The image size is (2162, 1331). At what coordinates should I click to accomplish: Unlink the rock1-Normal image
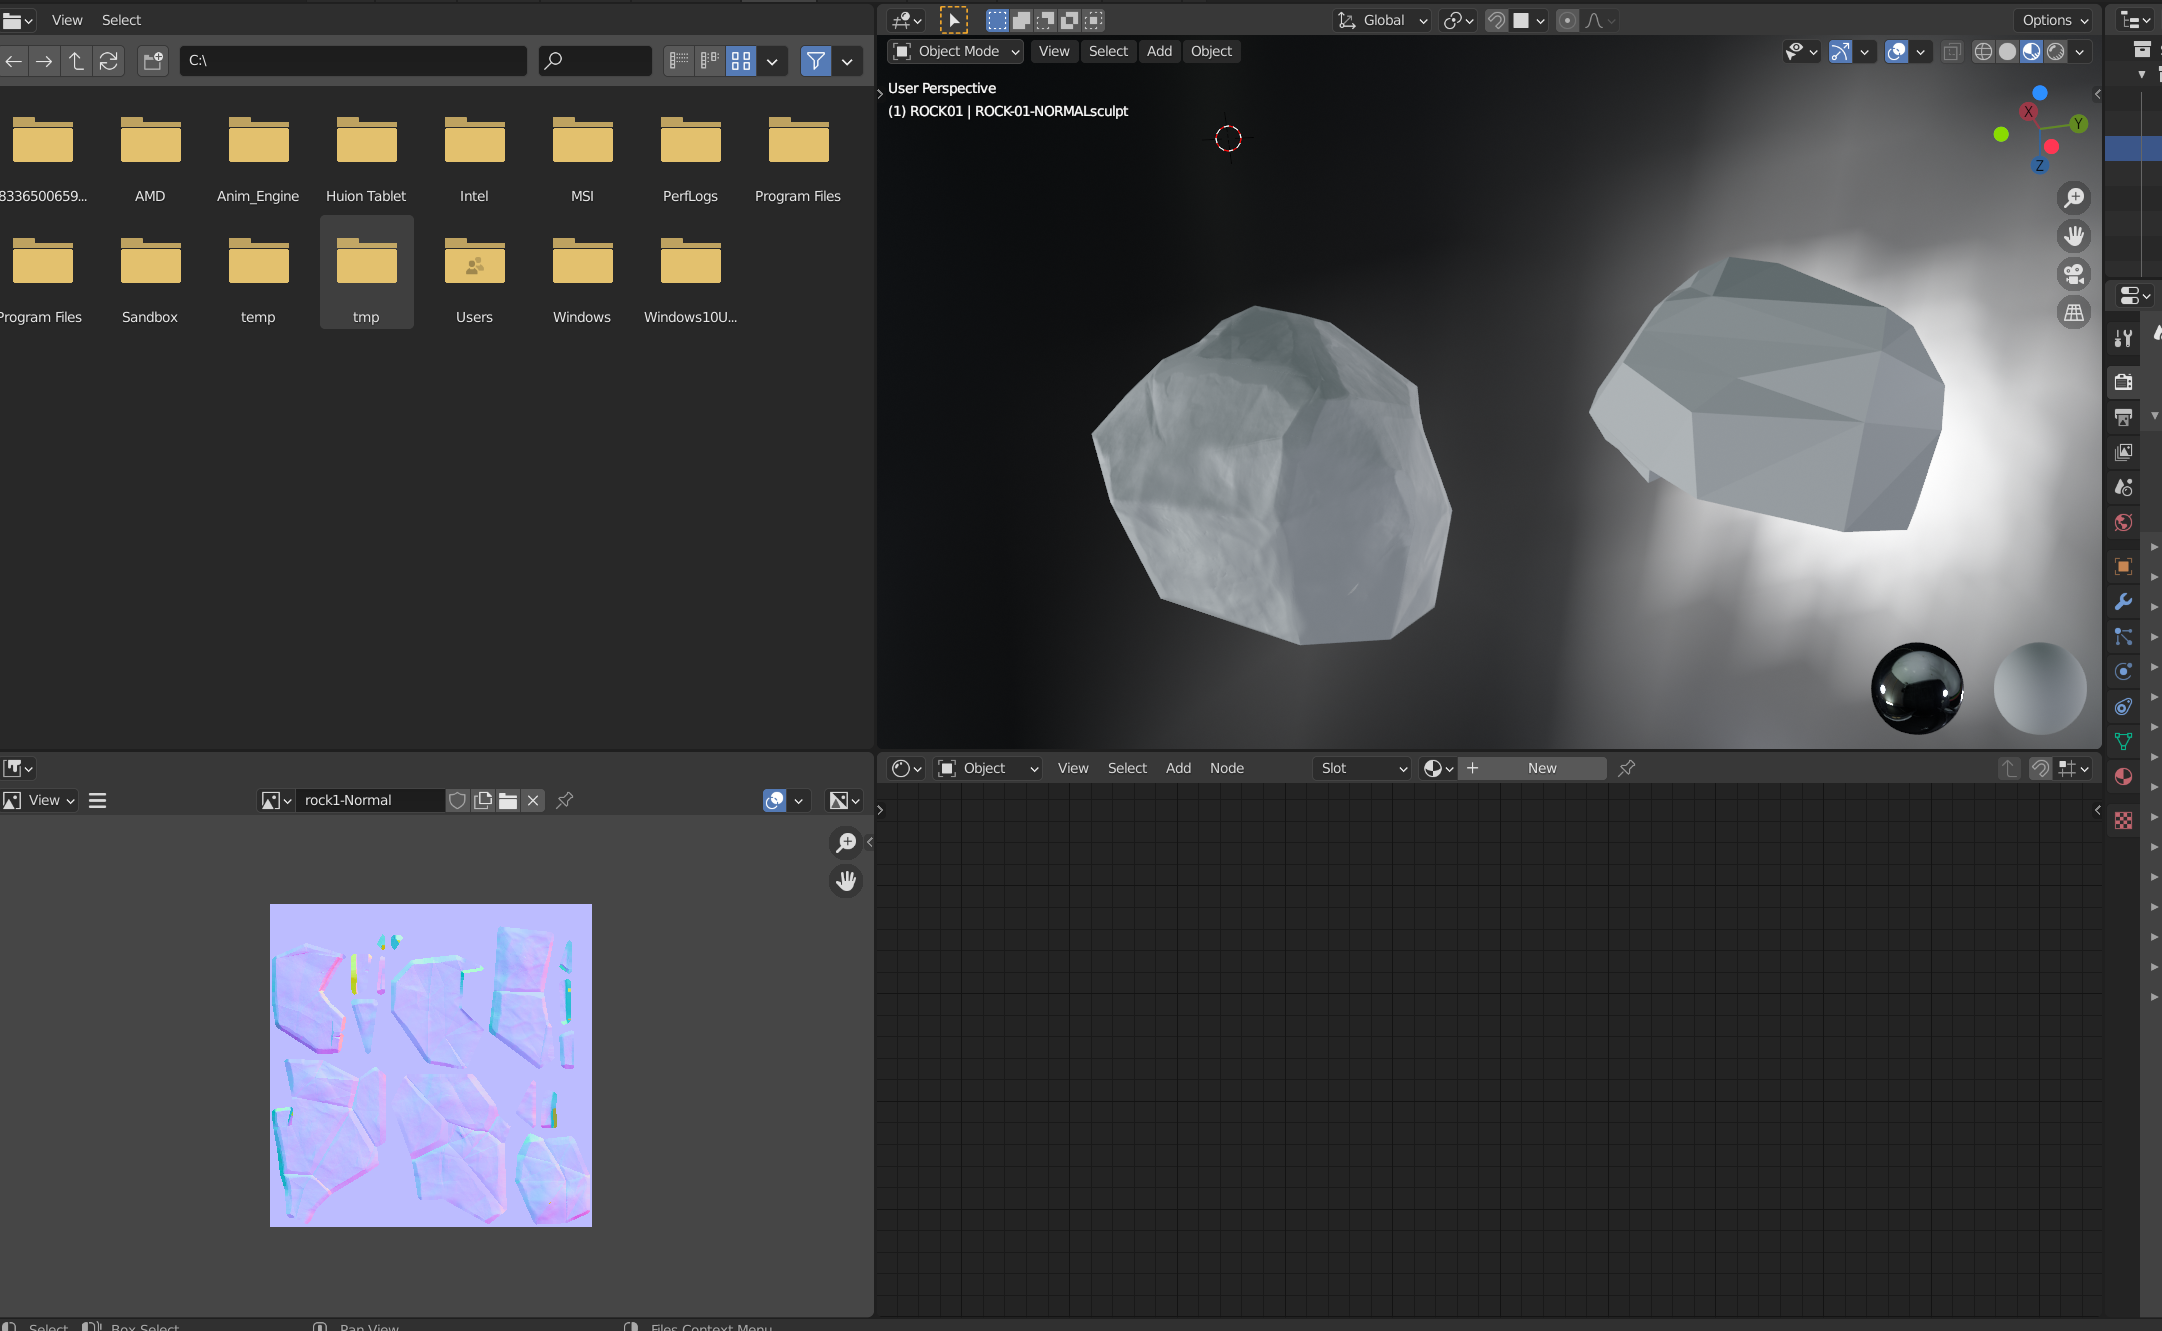point(533,800)
